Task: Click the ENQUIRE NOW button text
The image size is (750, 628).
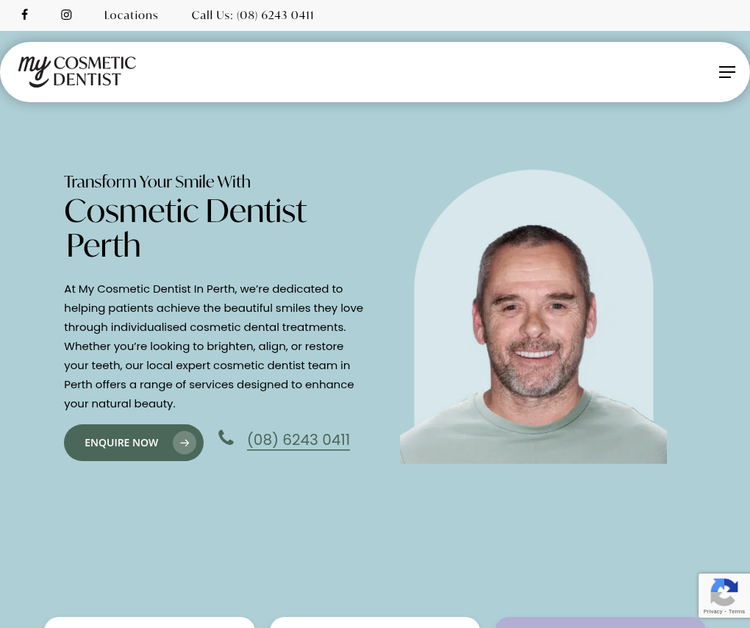Action: (121, 443)
